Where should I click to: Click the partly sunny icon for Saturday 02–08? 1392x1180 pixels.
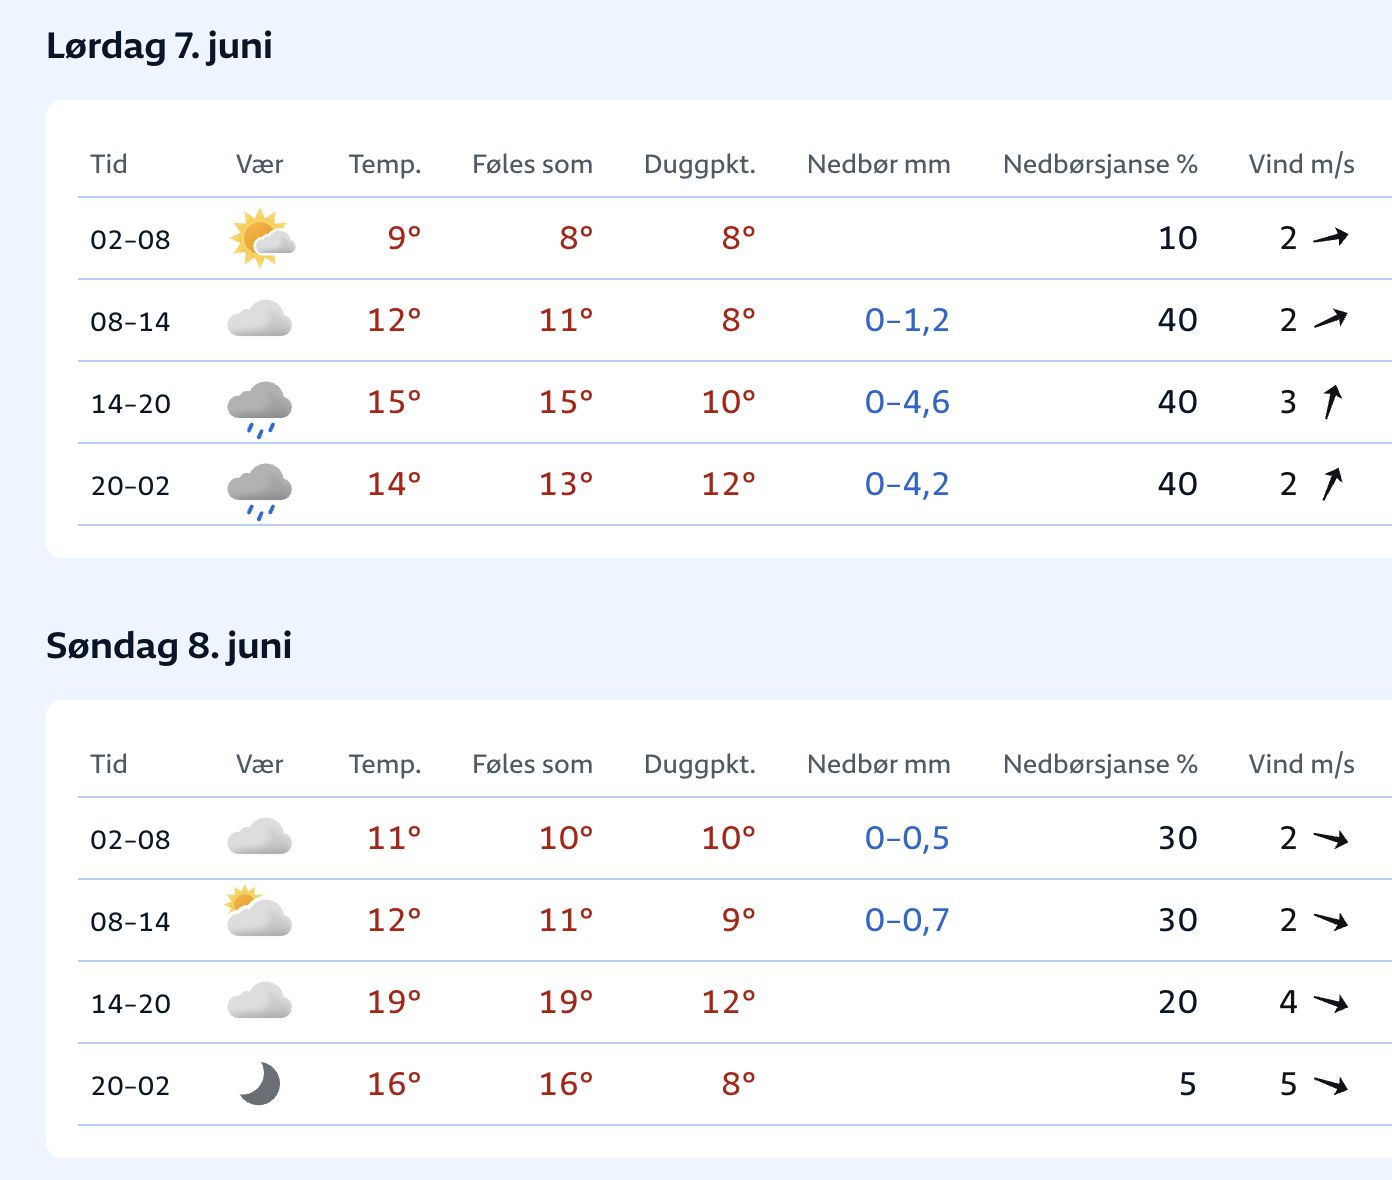261,238
